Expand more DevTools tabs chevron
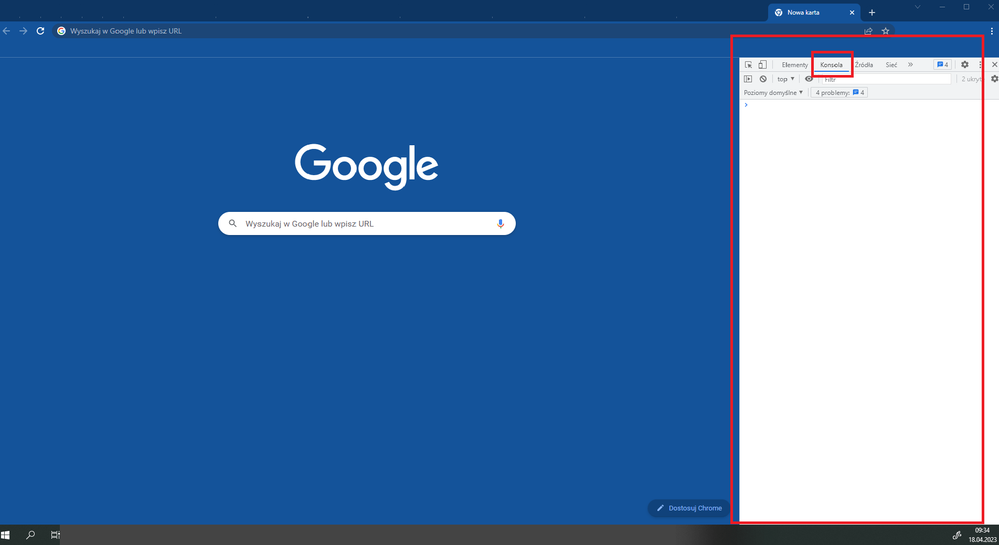 (910, 65)
